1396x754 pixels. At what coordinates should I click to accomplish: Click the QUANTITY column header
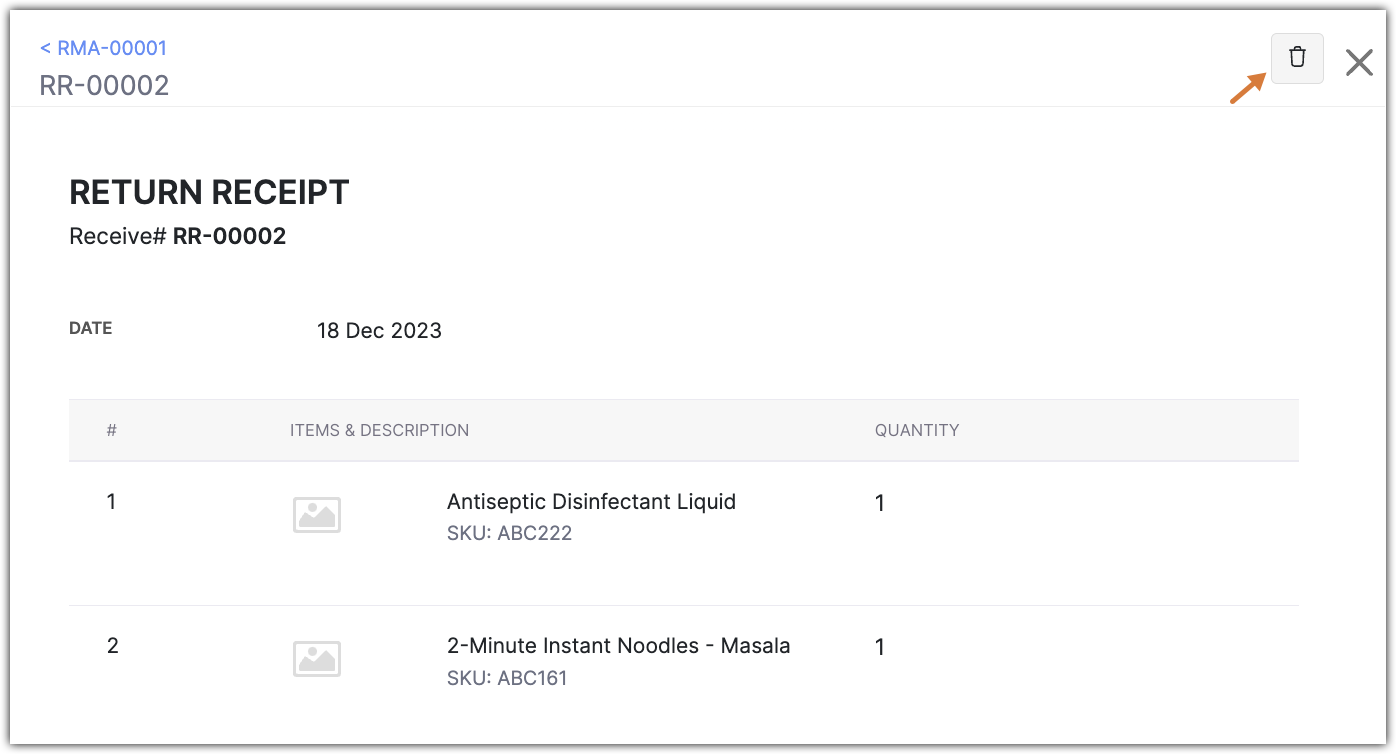916,430
